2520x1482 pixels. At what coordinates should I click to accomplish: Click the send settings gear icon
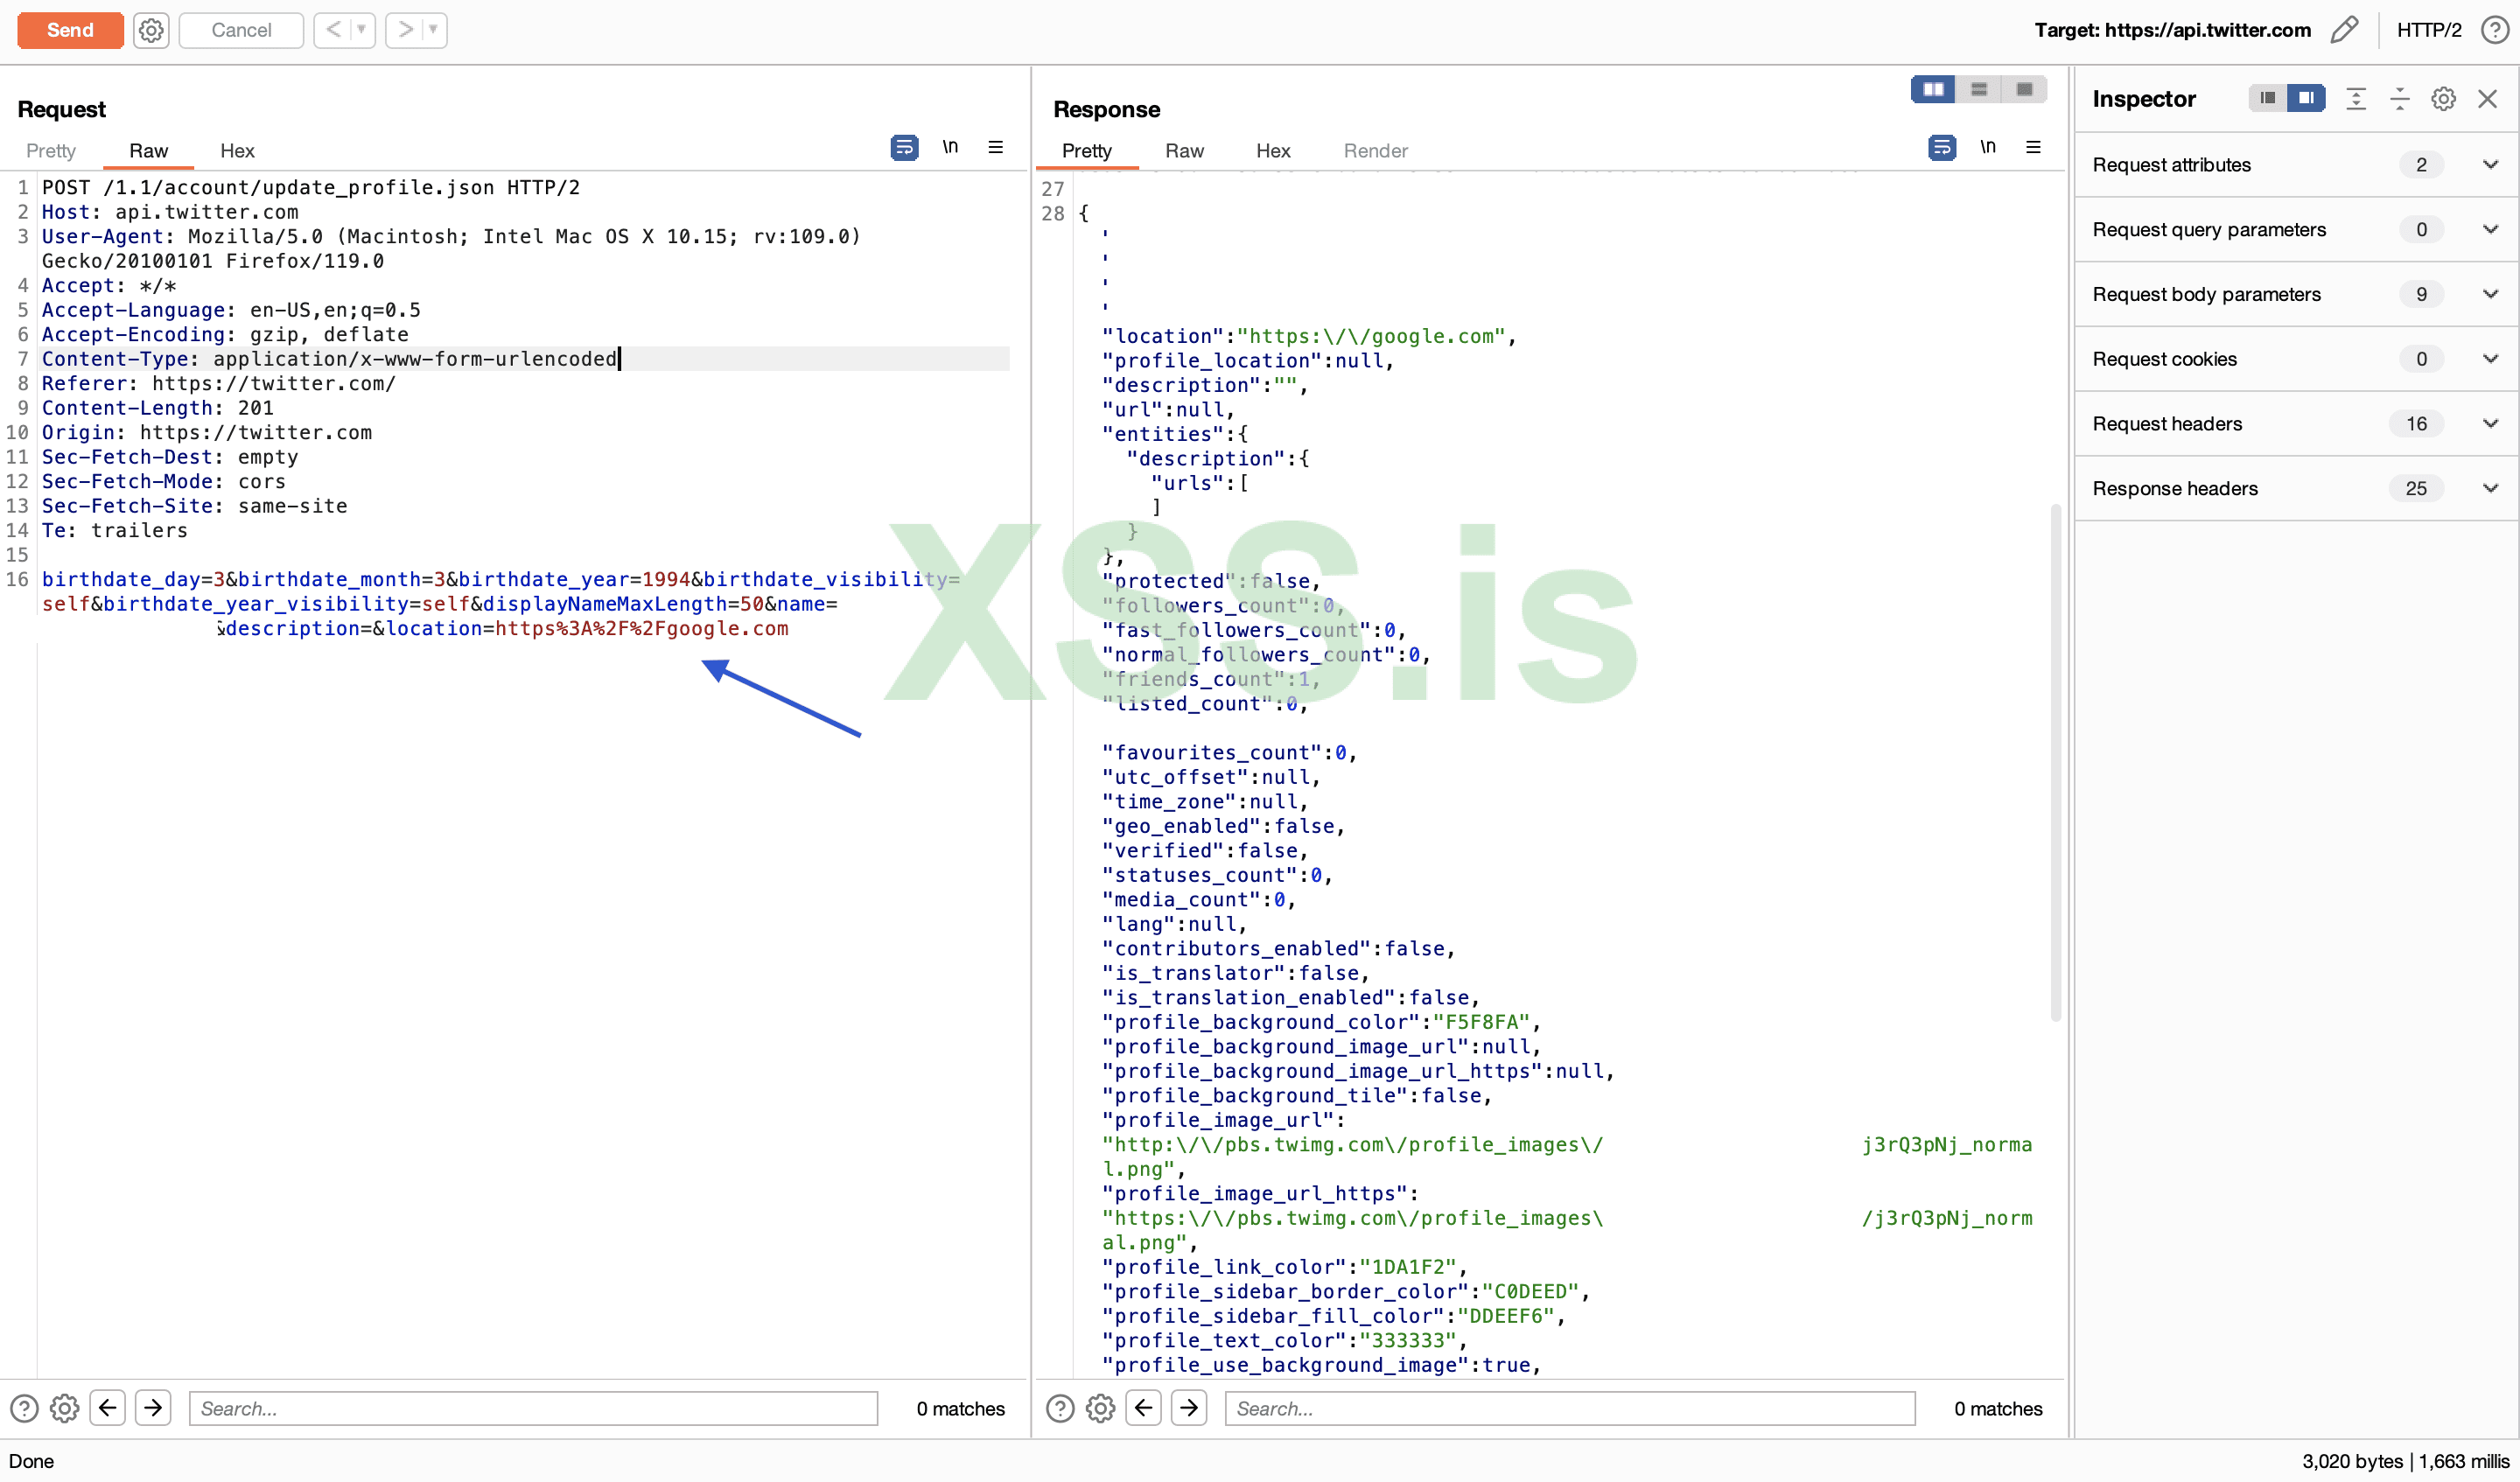pos(151,30)
